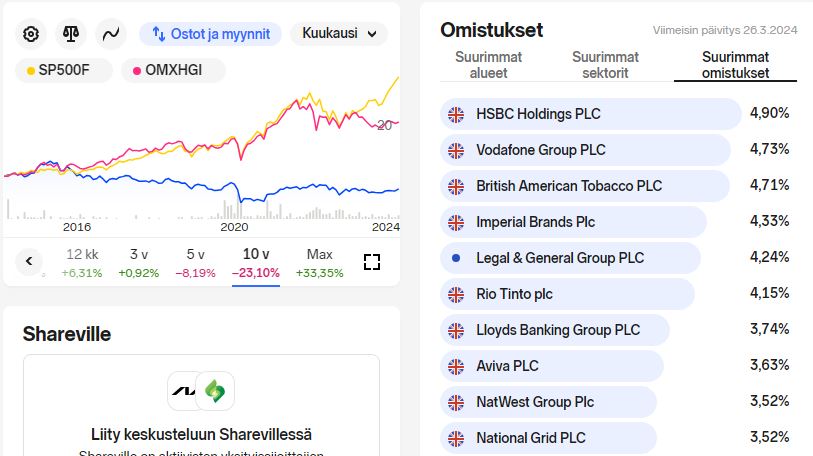Switch to Suurimmat sektorit tab
The width and height of the screenshot is (813, 456).
[x=605, y=65]
